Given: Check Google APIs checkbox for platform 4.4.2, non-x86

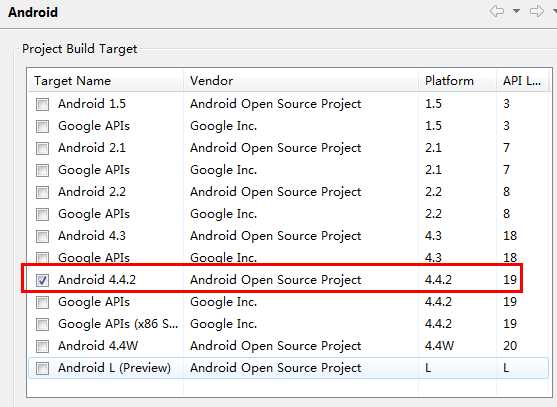Looking at the screenshot, I should 42,303.
